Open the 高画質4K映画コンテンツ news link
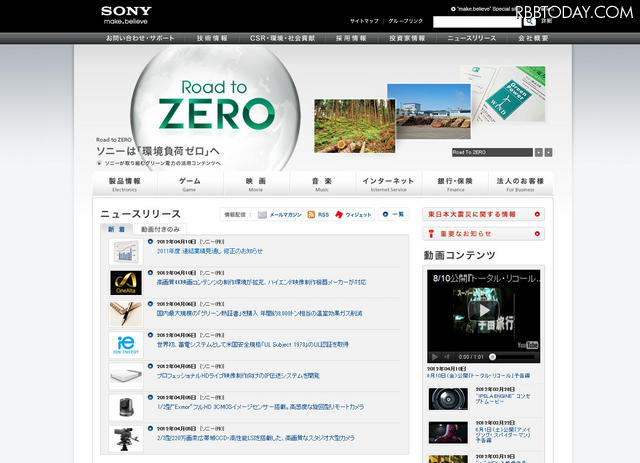 261,282
